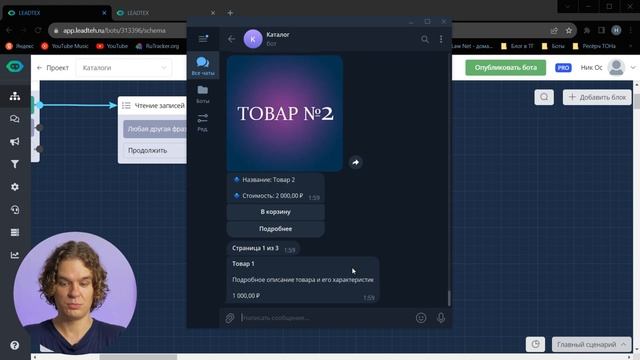Click the PRO badge
The width and height of the screenshot is (640, 360).
(x=563, y=68)
